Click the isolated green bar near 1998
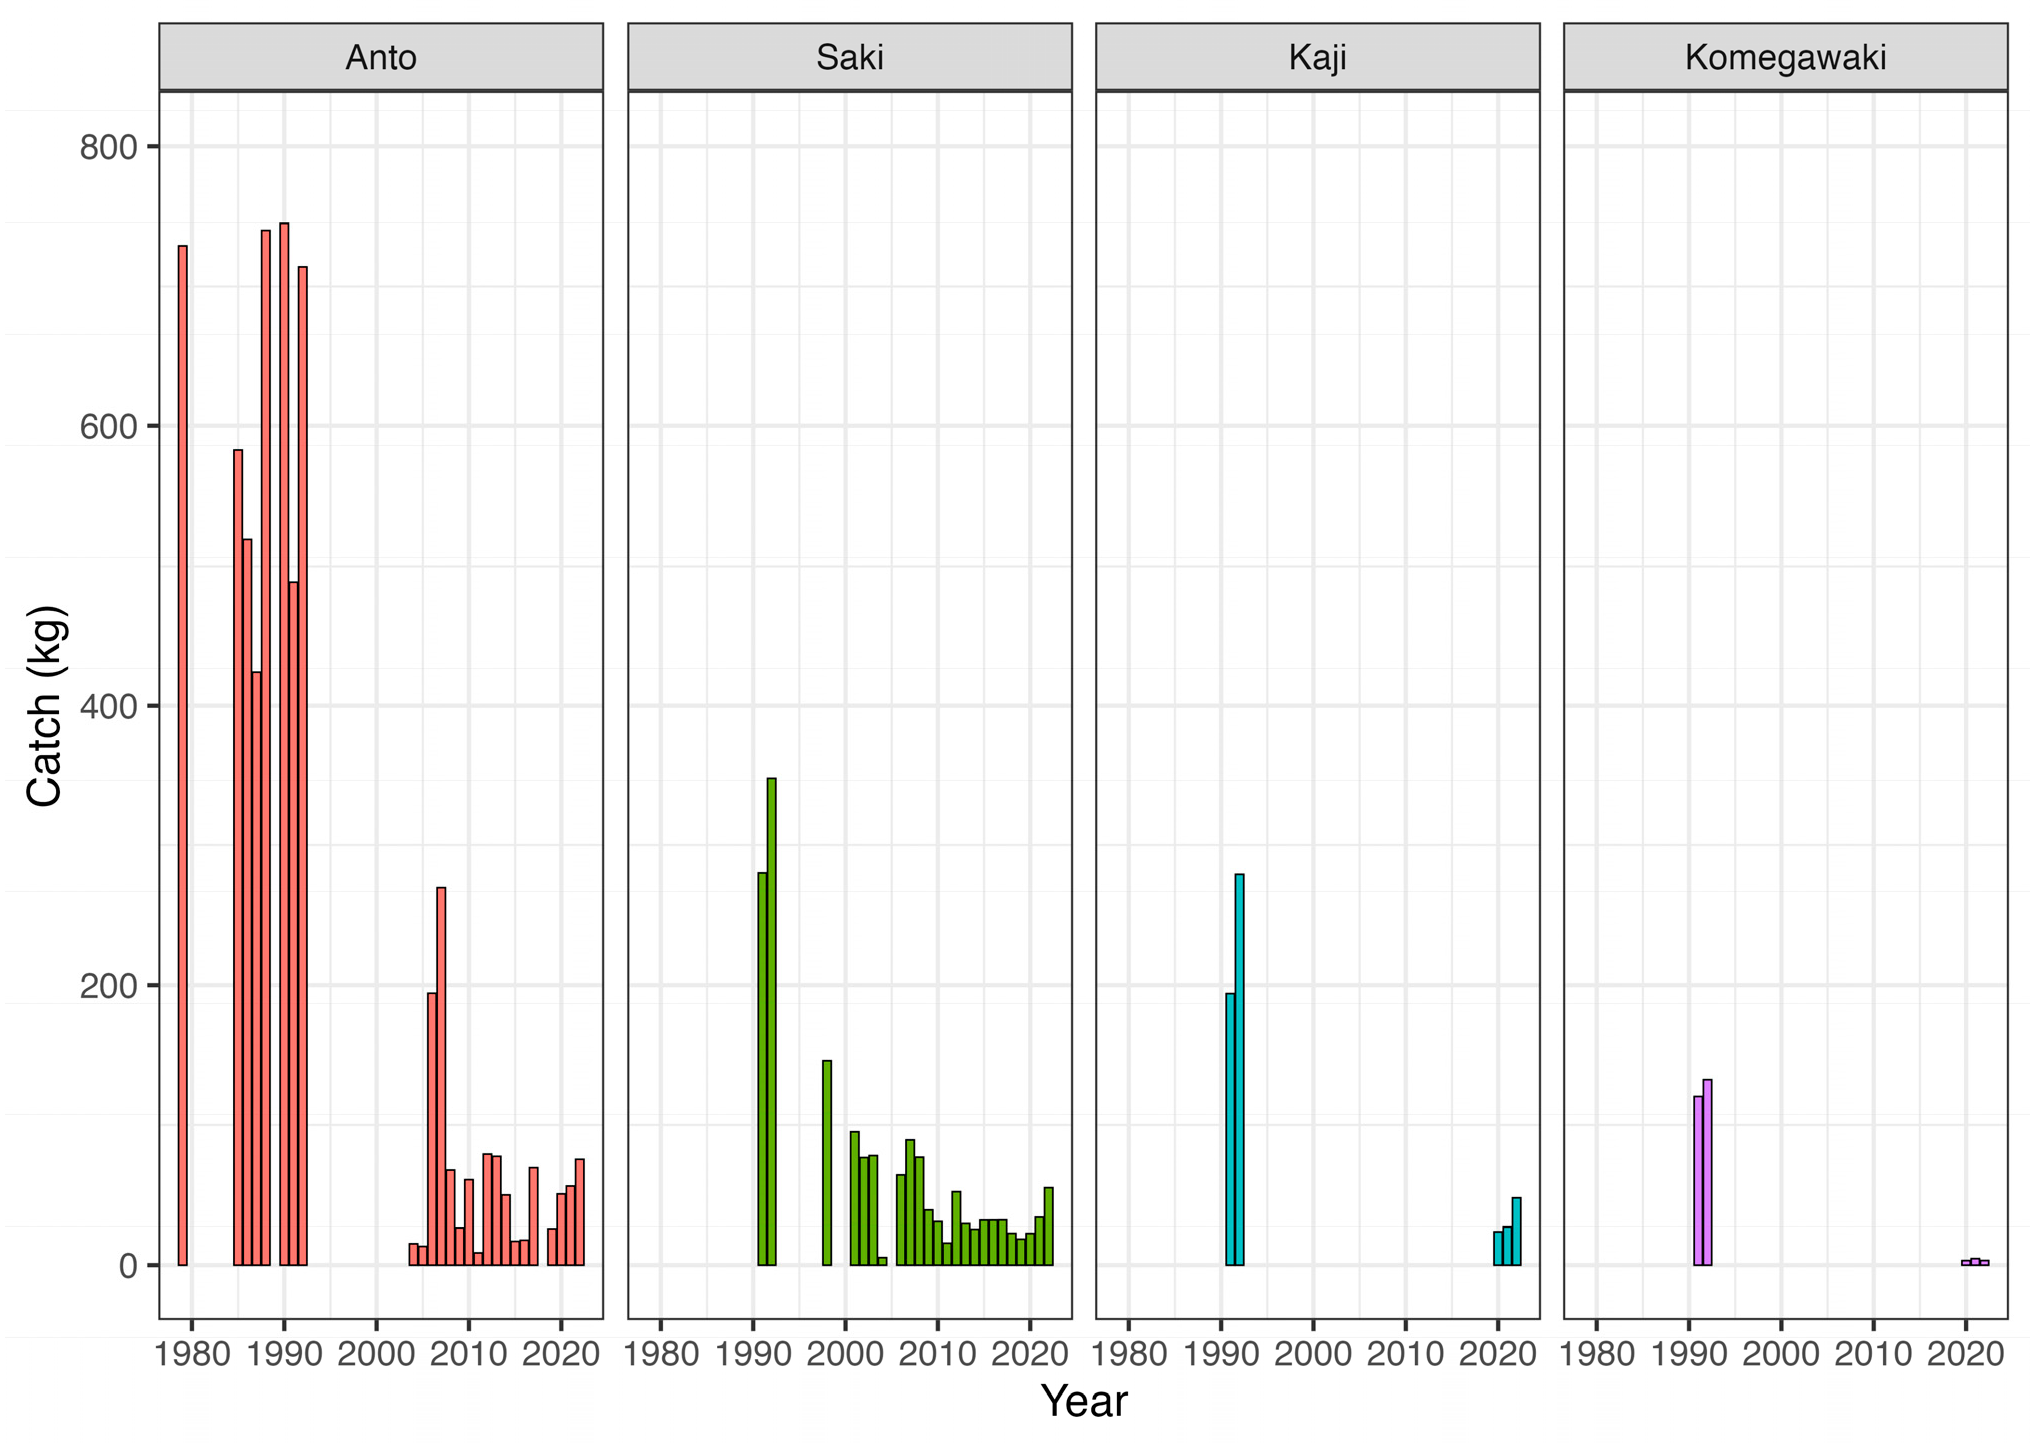This screenshot has width=2030, height=1444. [x=827, y=1163]
